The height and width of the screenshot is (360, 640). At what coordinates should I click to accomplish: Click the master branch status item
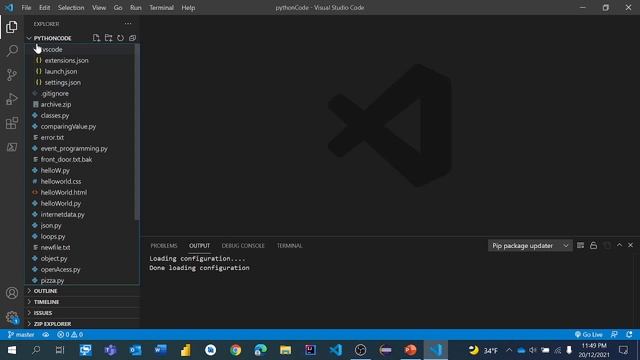21,335
